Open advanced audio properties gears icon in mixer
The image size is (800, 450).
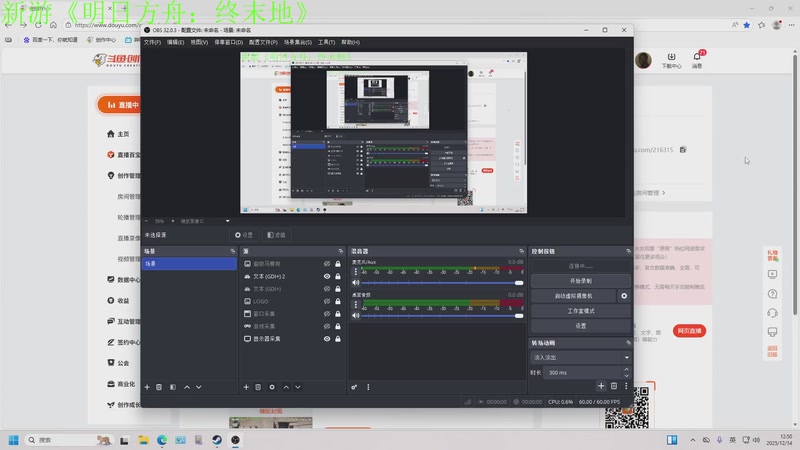(354, 387)
